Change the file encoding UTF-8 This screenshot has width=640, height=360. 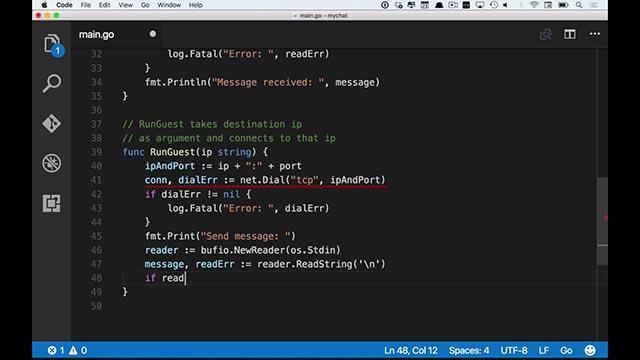[514, 351]
